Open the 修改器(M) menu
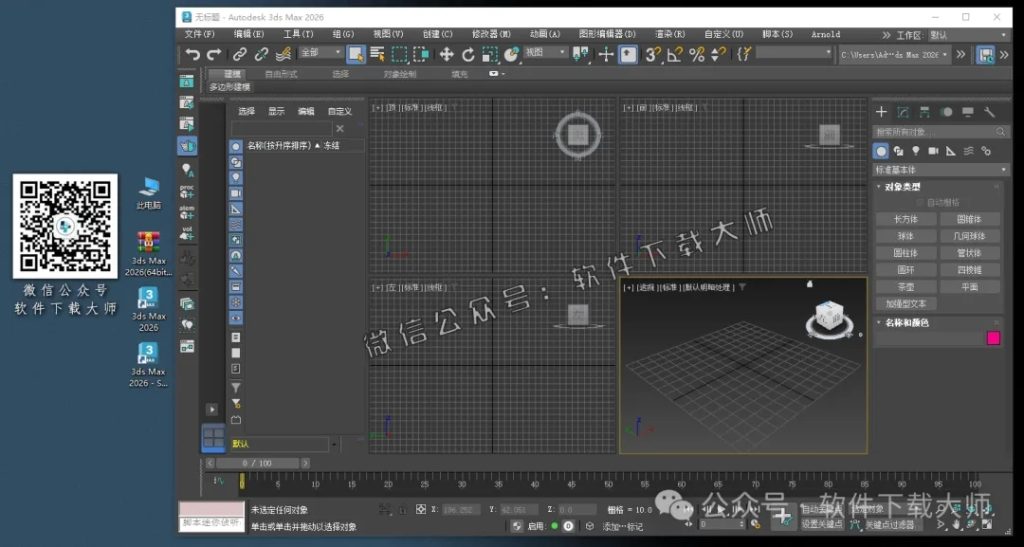Screen dimensions: 1024x547 491,35
